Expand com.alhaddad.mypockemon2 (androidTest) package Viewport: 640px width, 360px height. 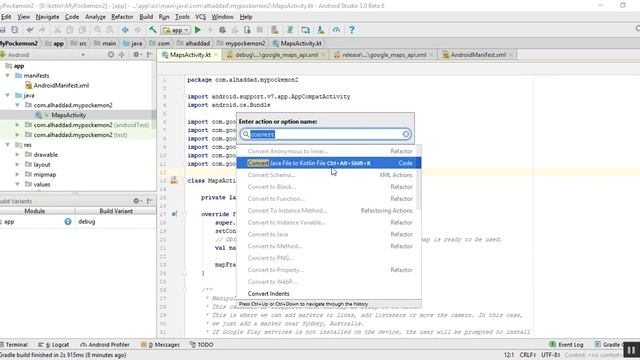[17, 125]
